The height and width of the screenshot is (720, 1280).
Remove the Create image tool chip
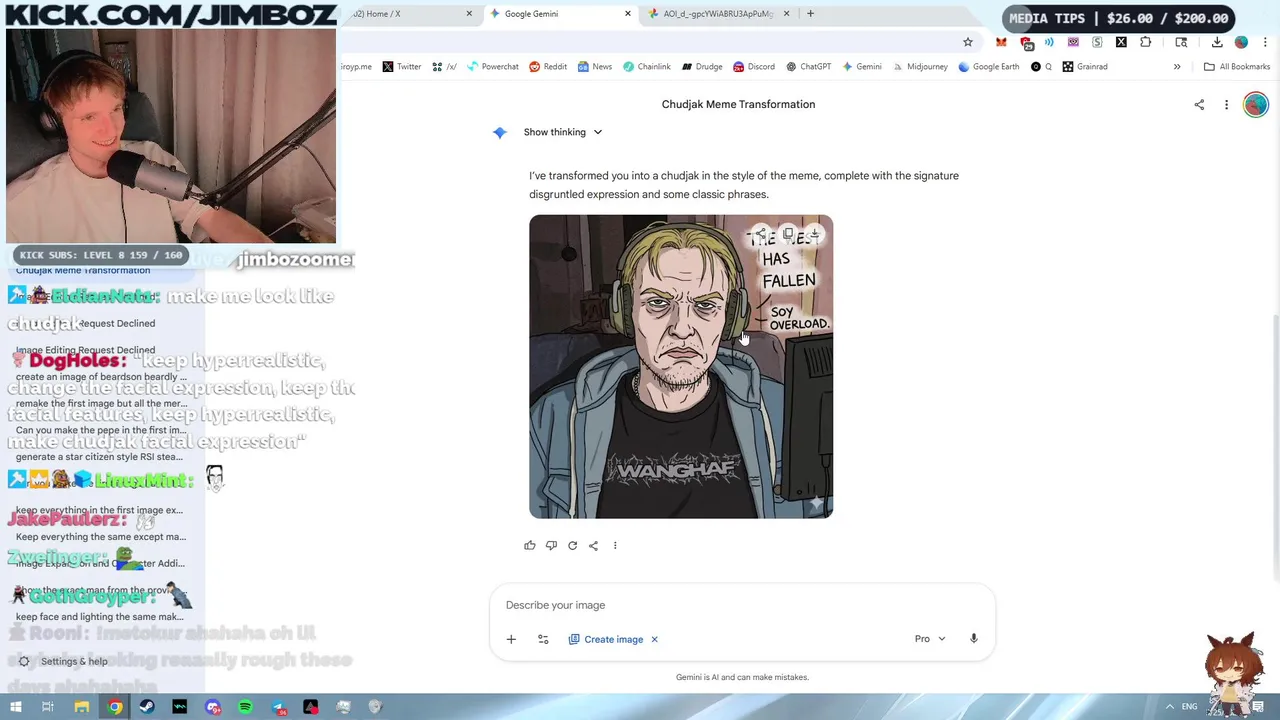tap(655, 639)
